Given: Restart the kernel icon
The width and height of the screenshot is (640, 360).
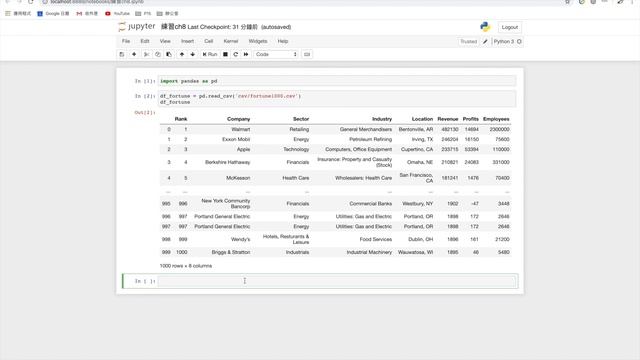Looking at the screenshot, I should coord(236,54).
